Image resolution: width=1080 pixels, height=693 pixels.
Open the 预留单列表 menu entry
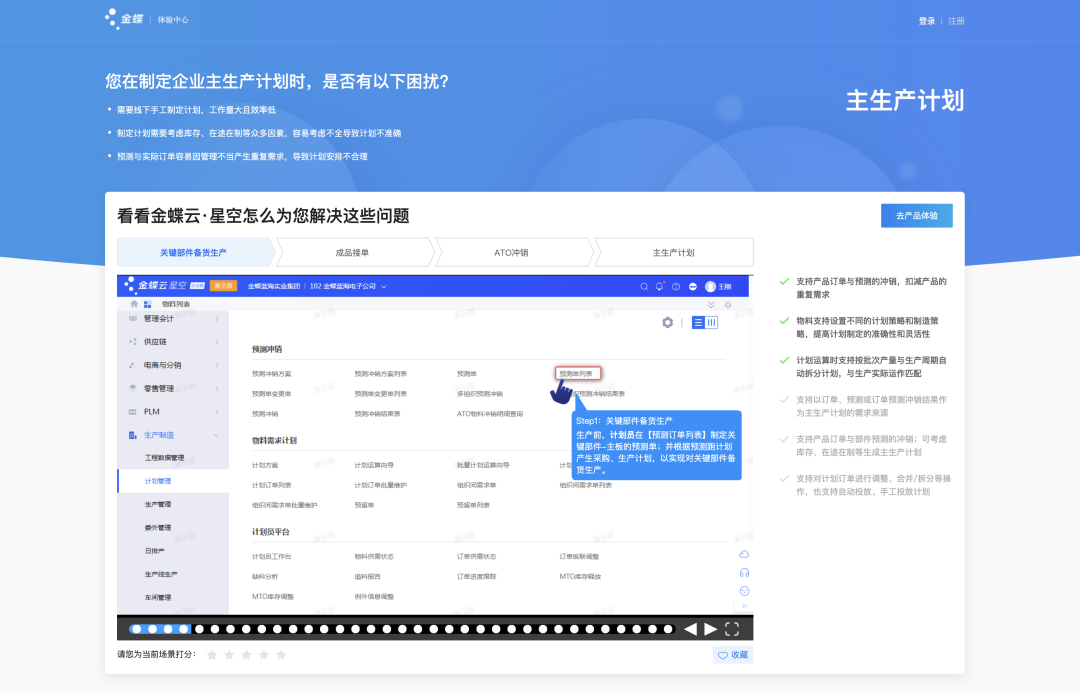pos(473,506)
